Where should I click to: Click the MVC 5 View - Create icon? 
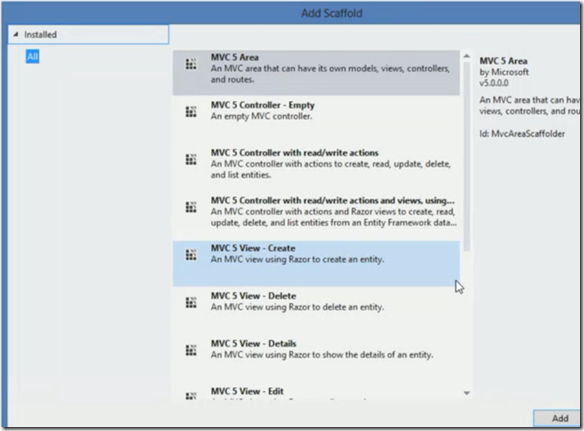(191, 255)
